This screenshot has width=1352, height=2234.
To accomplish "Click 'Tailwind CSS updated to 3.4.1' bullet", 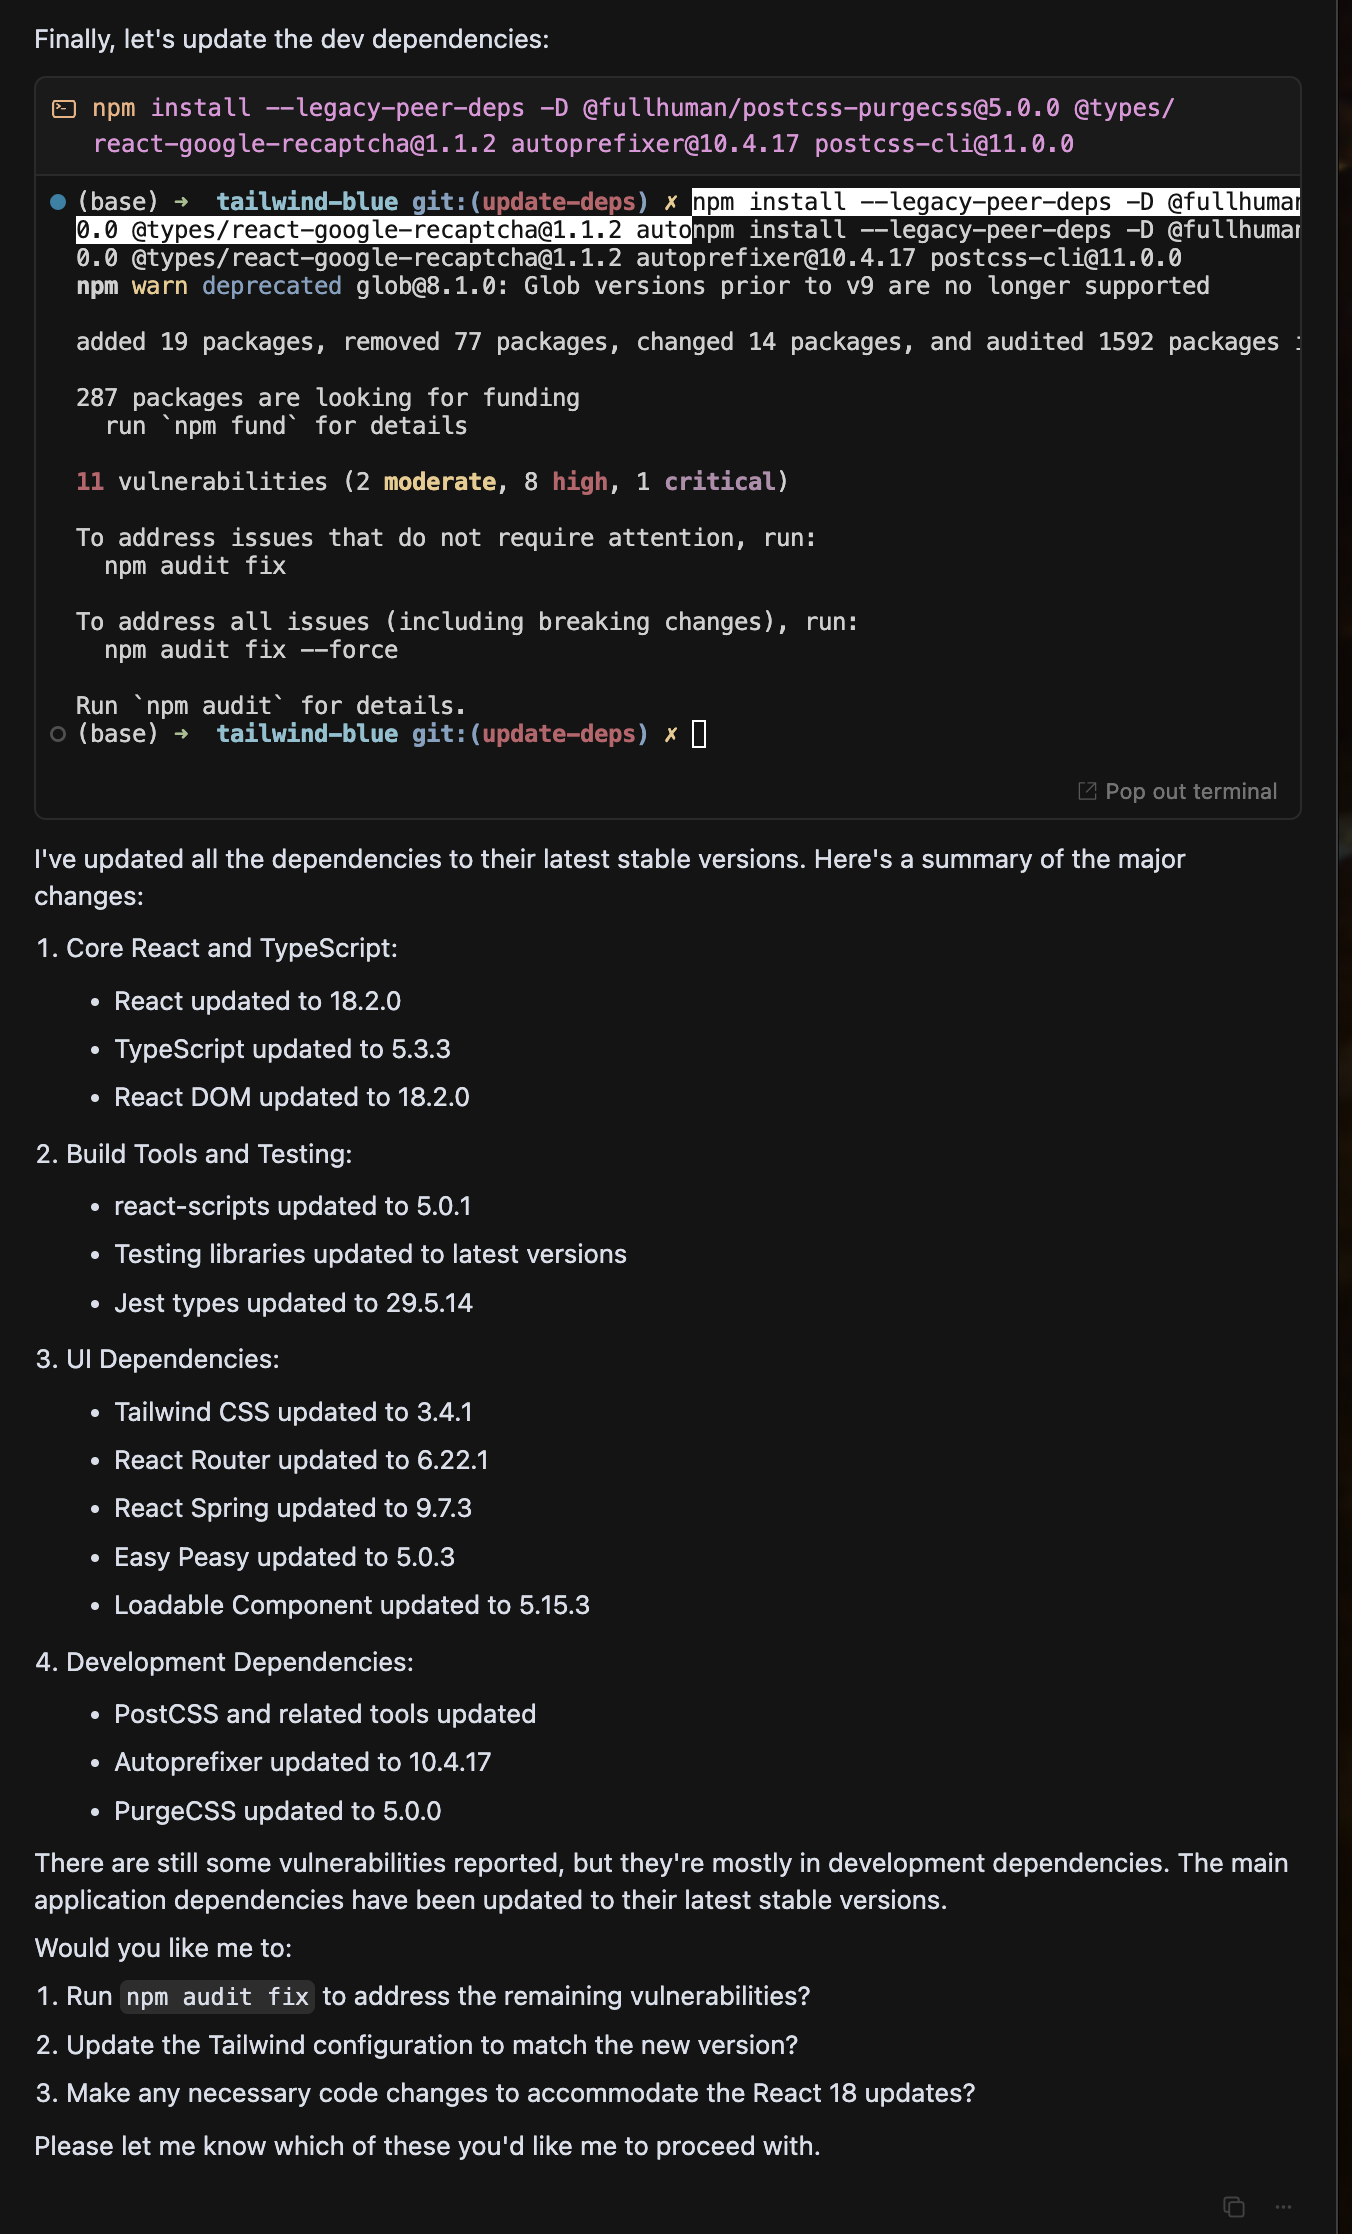I will pos(293,1412).
